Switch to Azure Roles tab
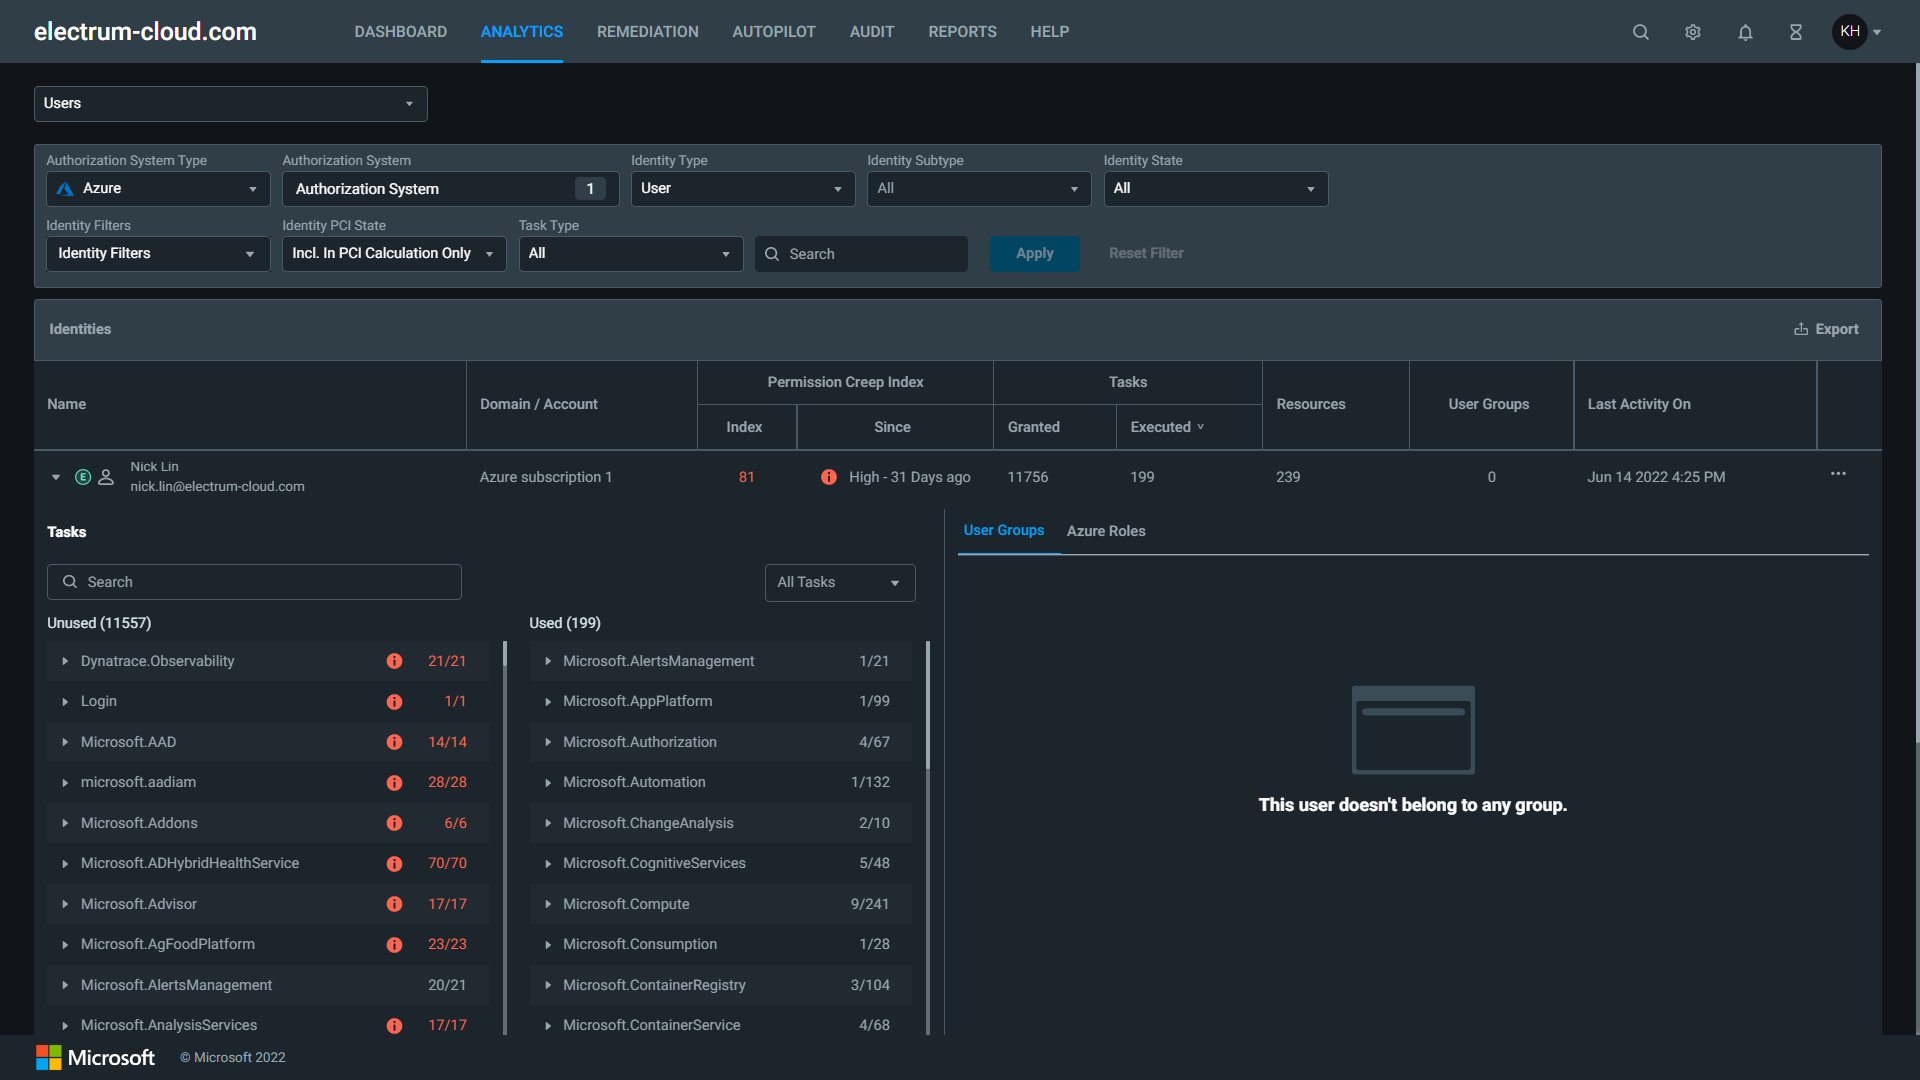This screenshot has height=1080, width=1920. tap(1106, 531)
